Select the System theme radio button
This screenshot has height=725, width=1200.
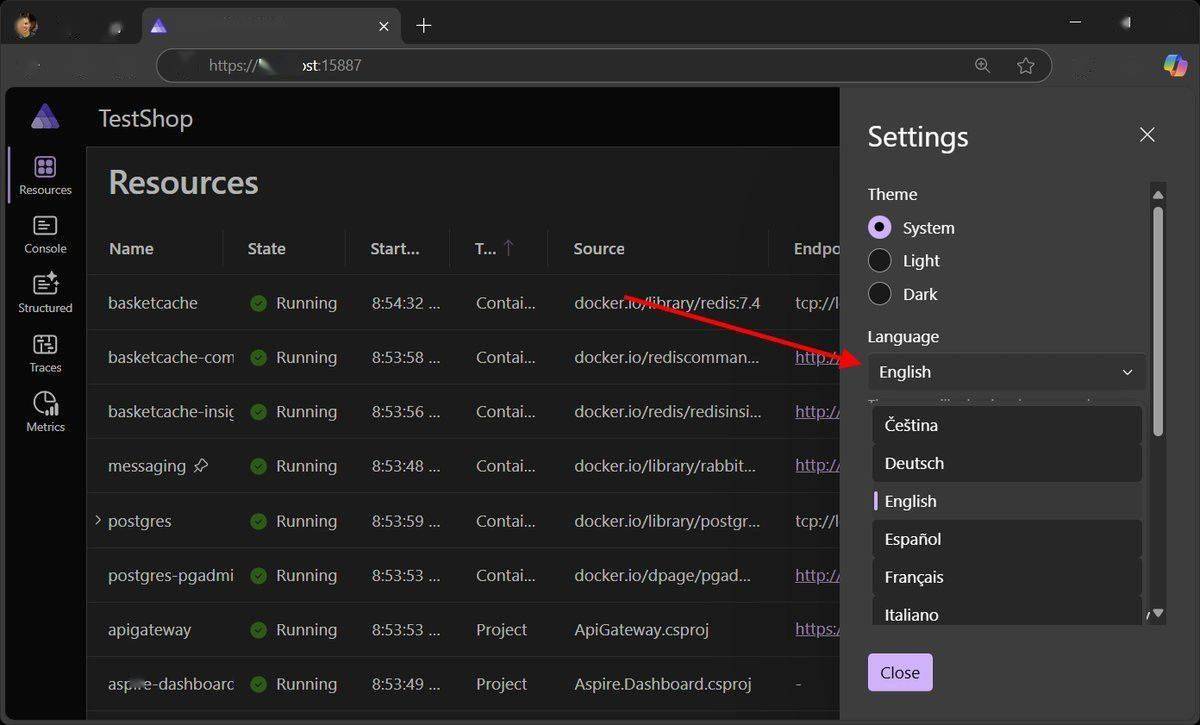[x=880, y=227]
